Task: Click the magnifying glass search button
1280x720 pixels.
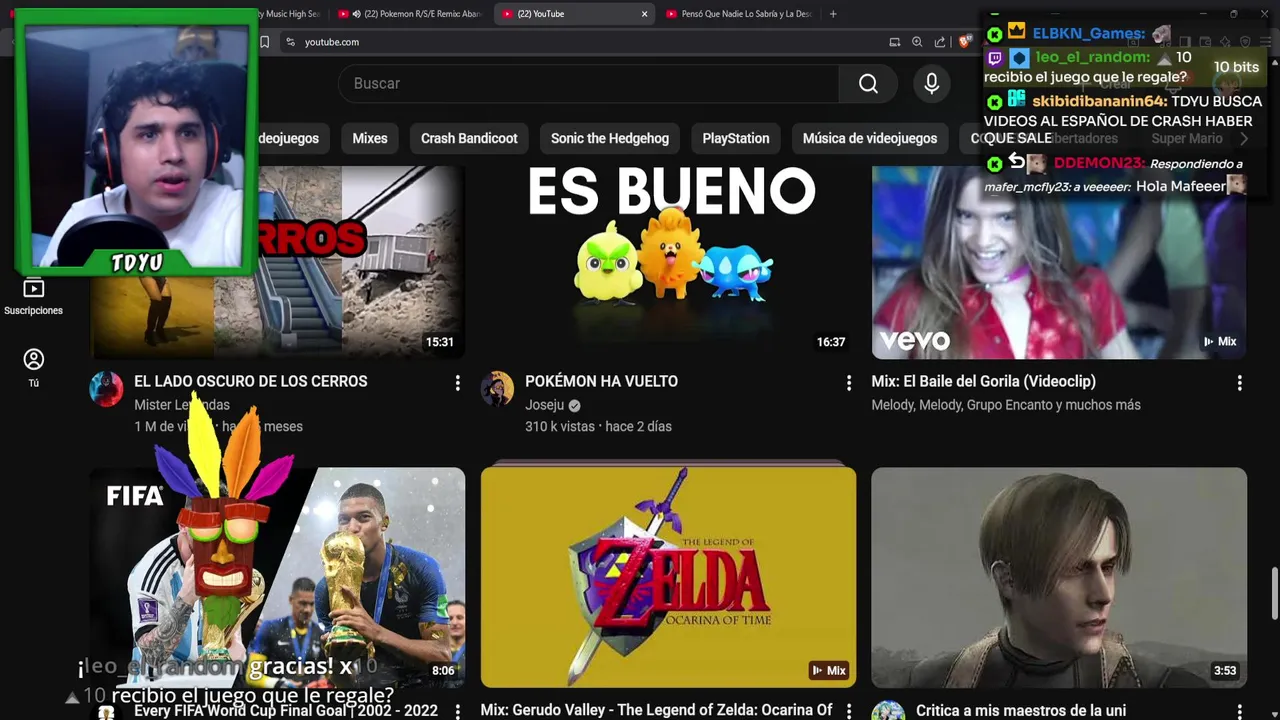Action: (868, 84)
